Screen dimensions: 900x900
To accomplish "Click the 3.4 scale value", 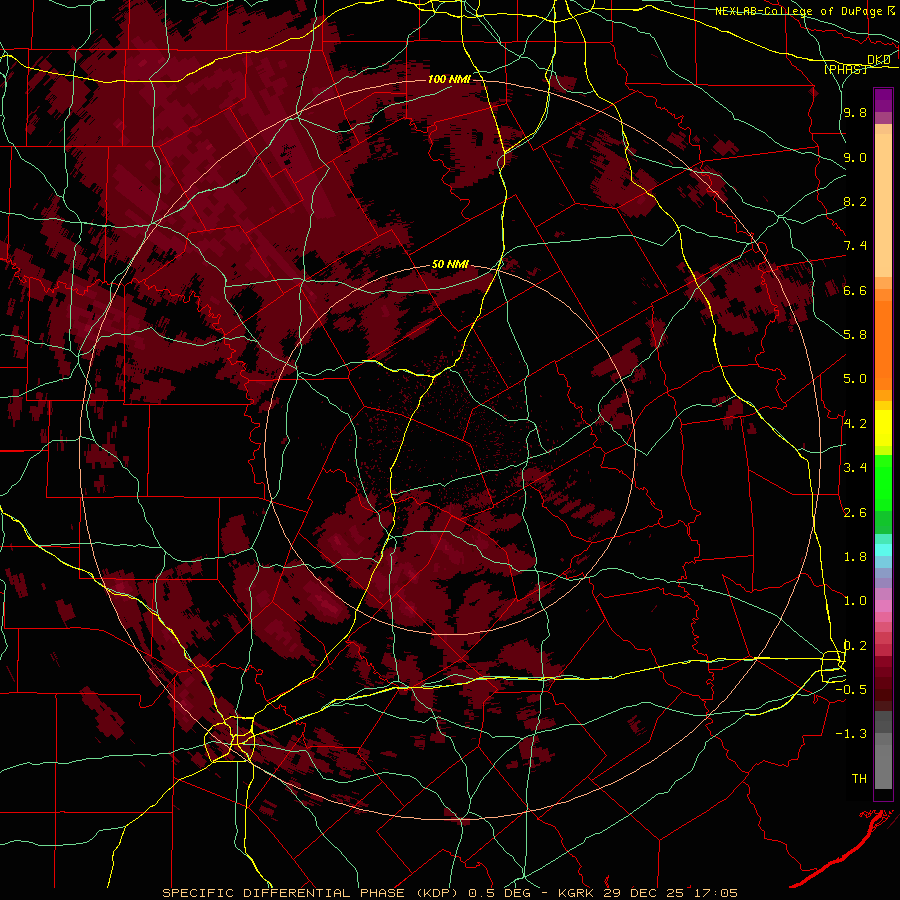I will (x=855, y=468).
